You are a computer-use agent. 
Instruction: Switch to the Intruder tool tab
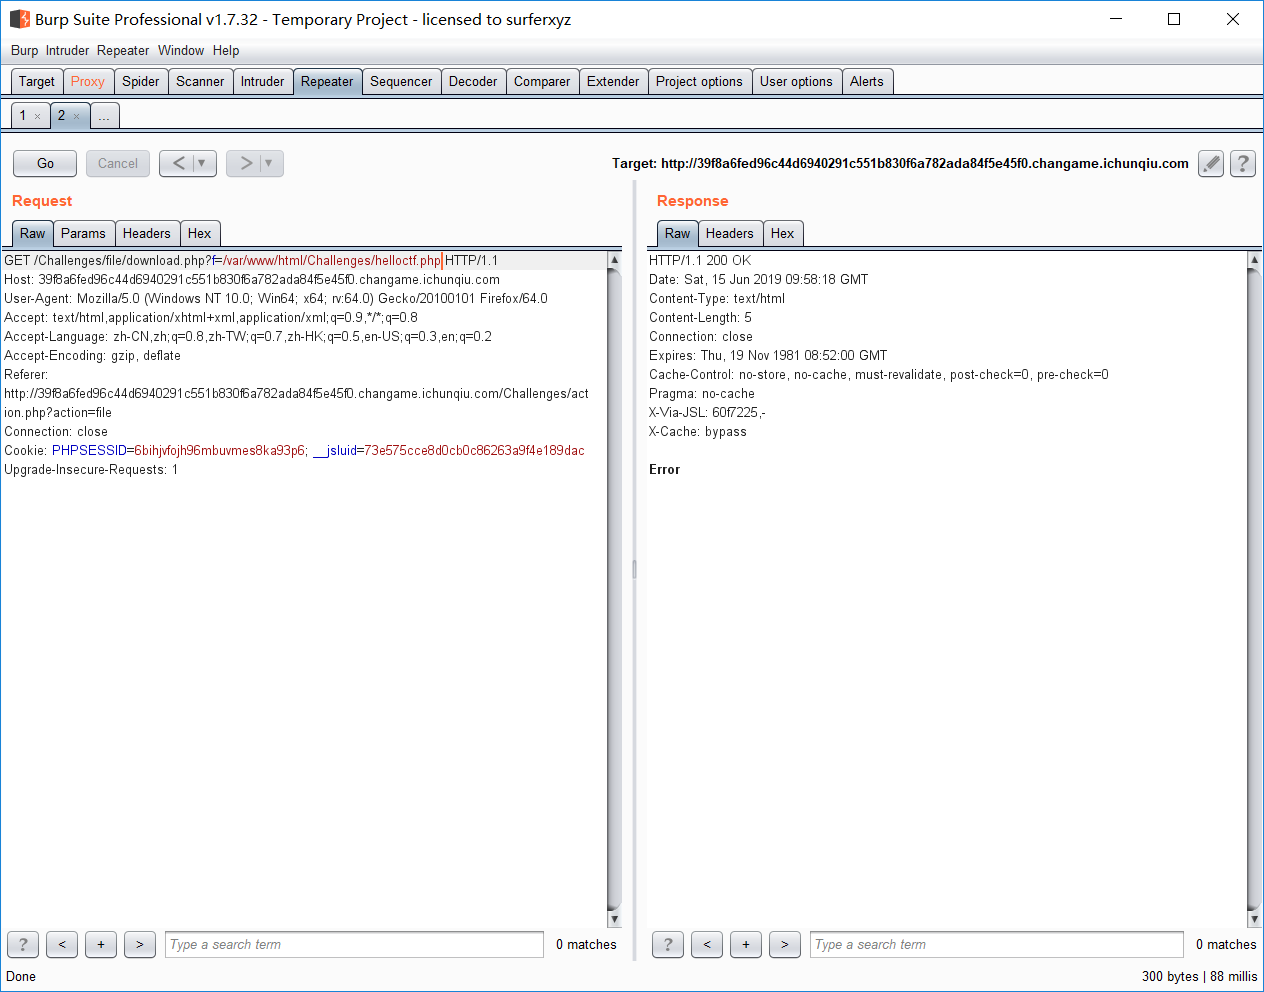[262, 82]
